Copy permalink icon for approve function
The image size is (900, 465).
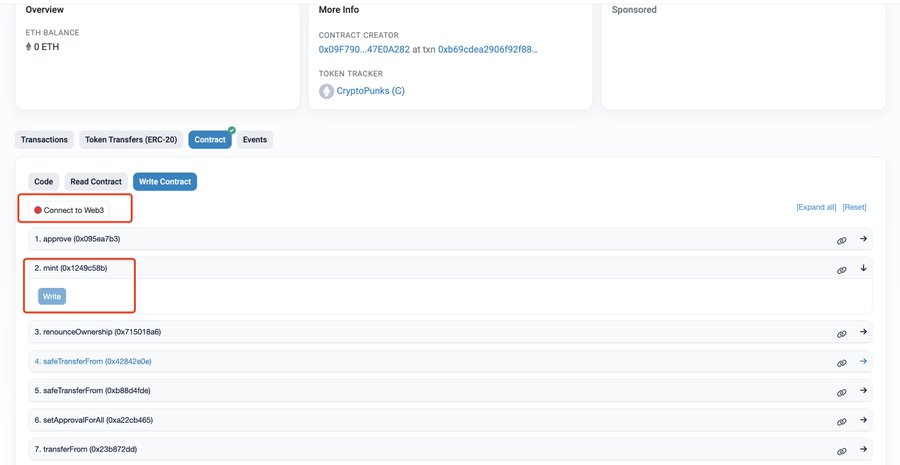coord(842,240)
